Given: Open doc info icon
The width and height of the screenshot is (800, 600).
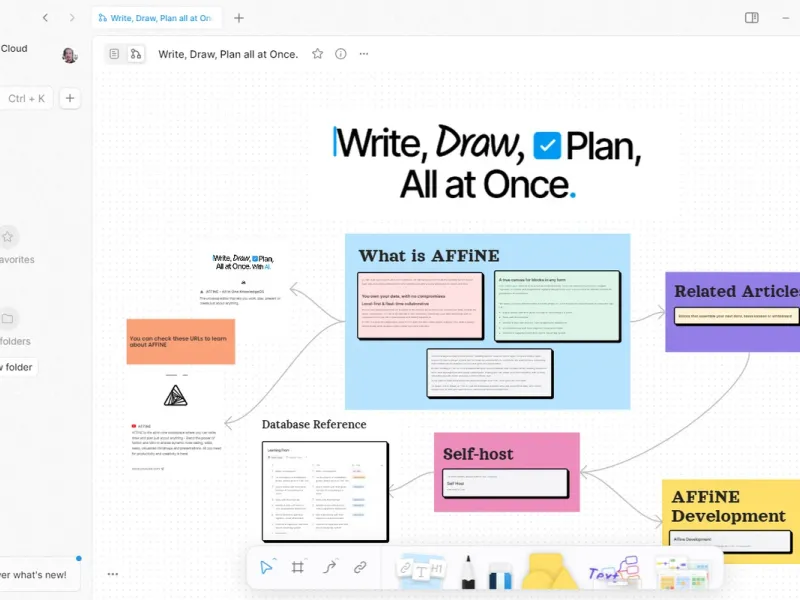Looking at the screenshot, I should pos(341,54).
